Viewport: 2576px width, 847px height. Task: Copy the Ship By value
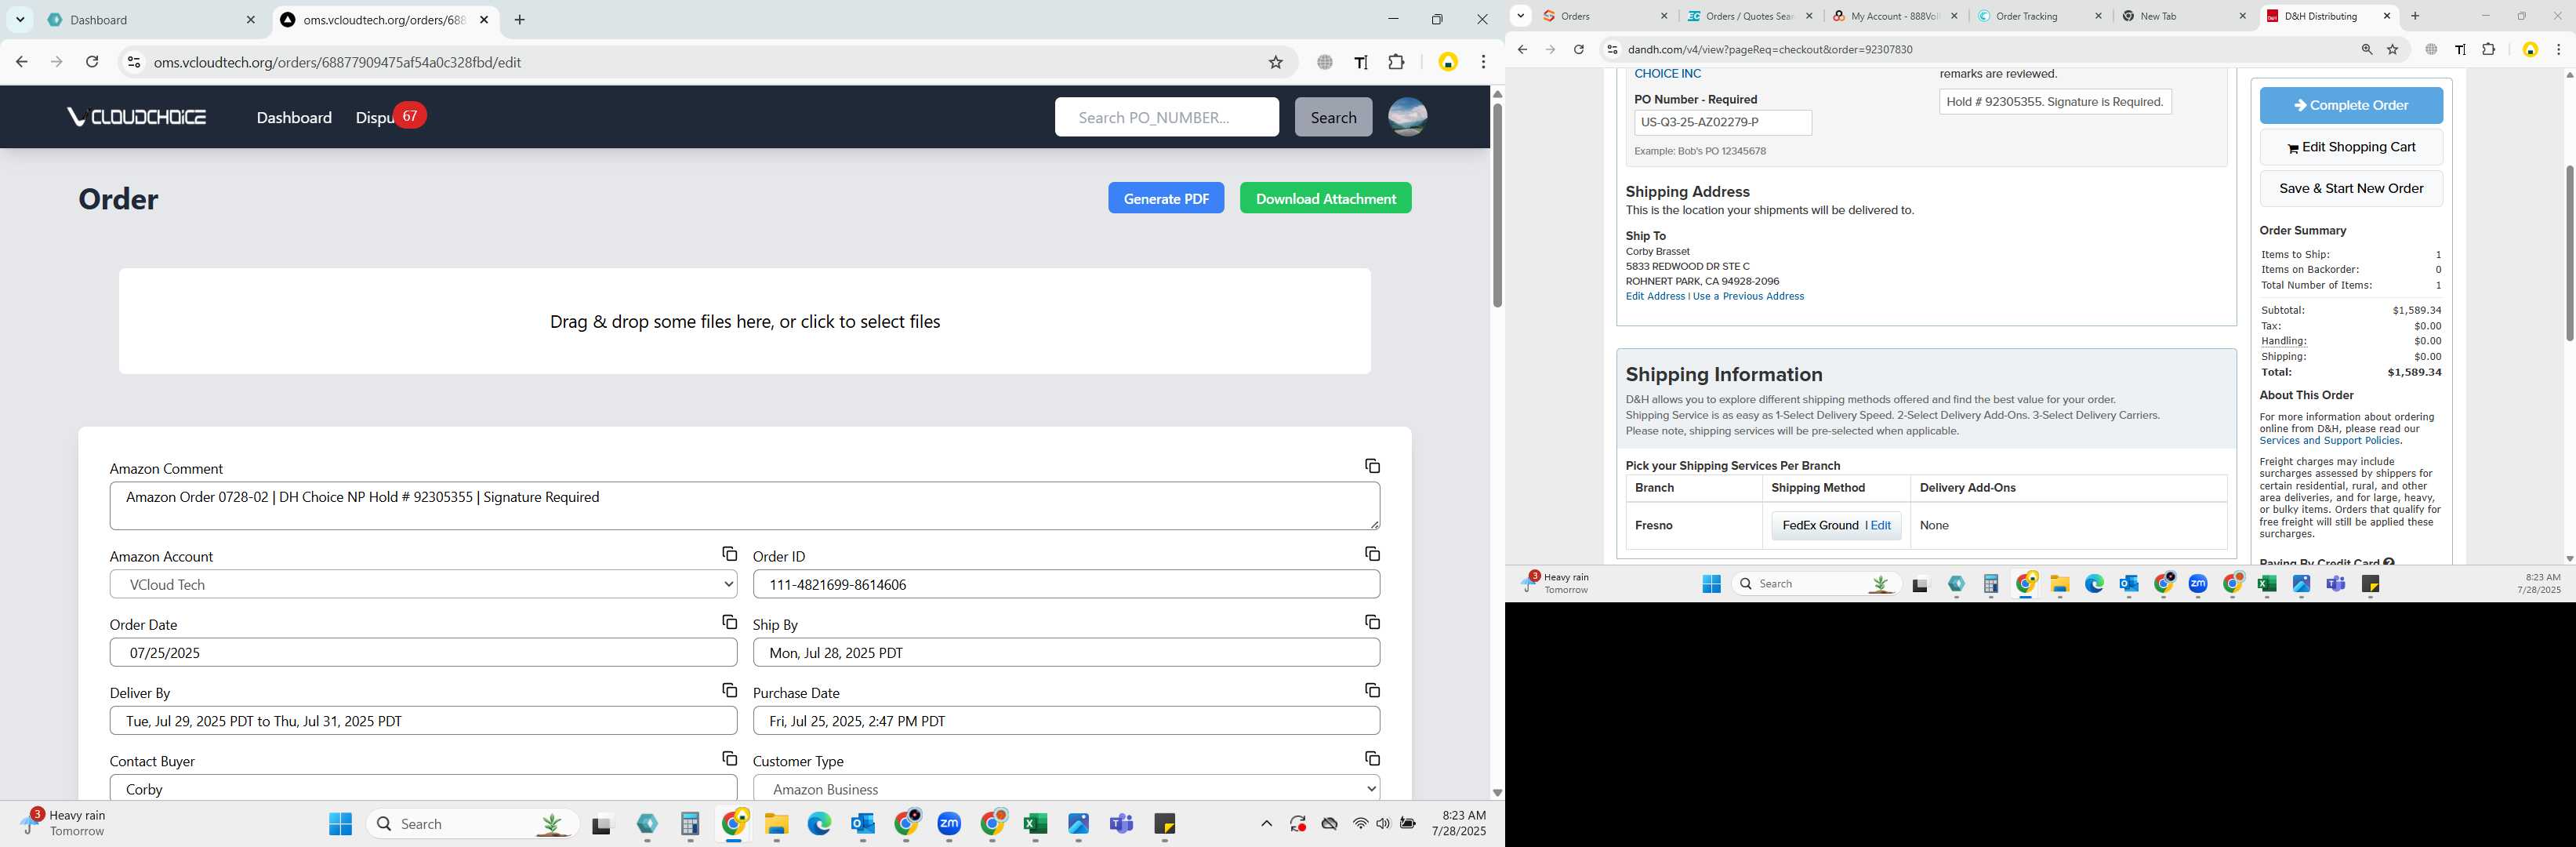coord(1372,622)
